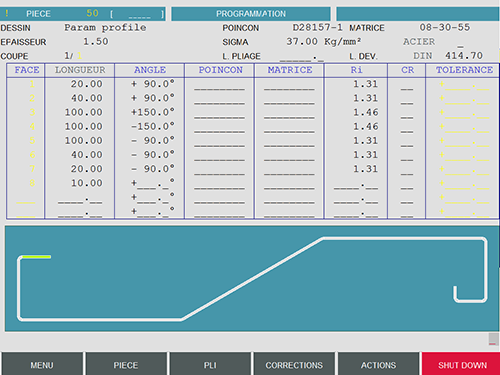
Task: Click the PROGRAMMATION title bar
Action: coord(251,14)
